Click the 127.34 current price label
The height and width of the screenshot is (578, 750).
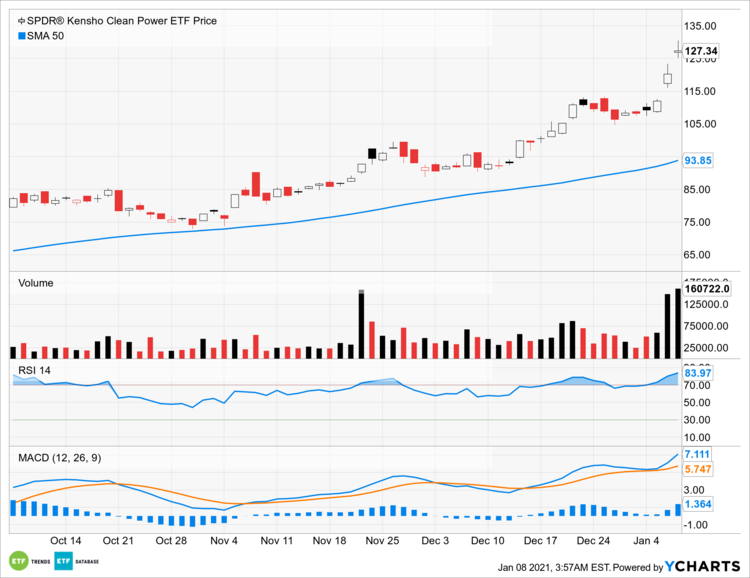(701, 51)
